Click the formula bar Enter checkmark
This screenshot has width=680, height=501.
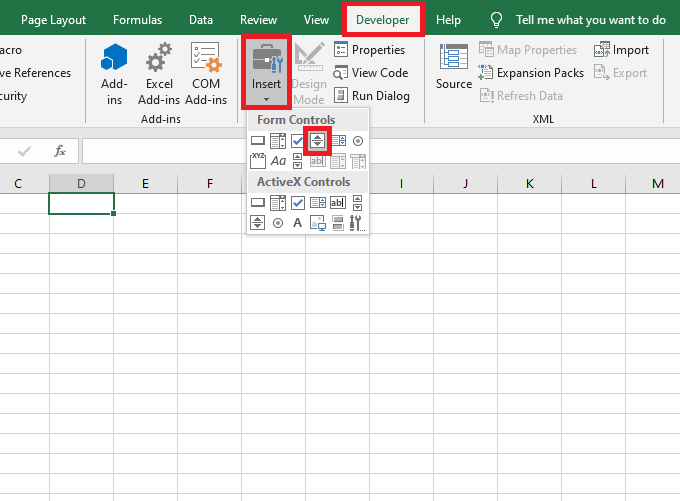coord(24,151)
